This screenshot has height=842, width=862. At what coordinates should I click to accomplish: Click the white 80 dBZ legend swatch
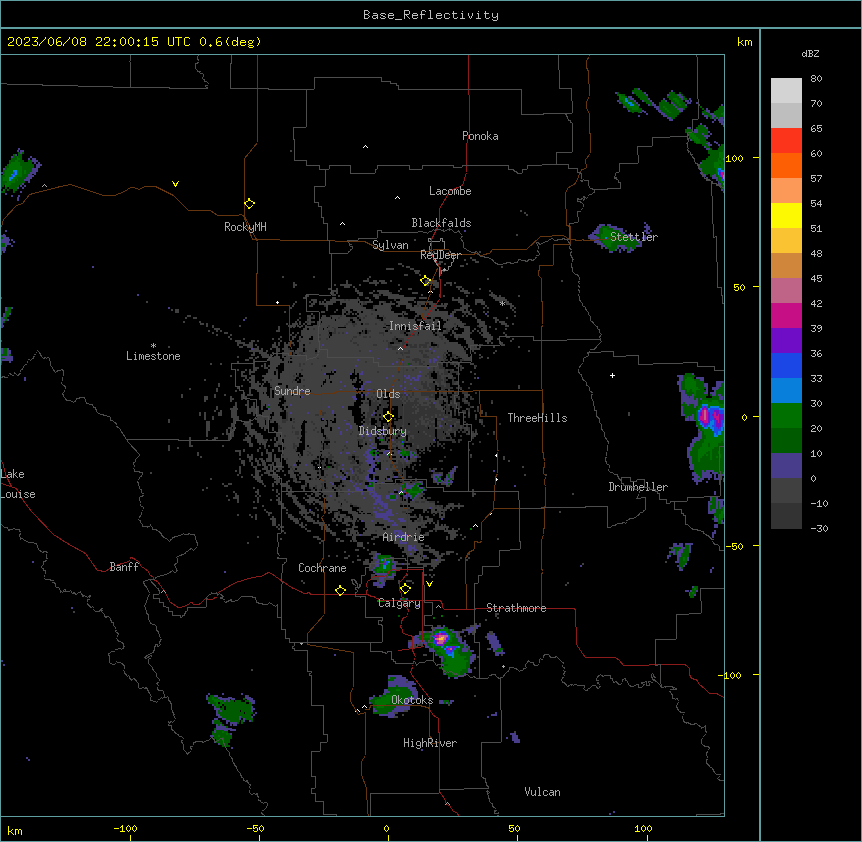coord(786,91)
